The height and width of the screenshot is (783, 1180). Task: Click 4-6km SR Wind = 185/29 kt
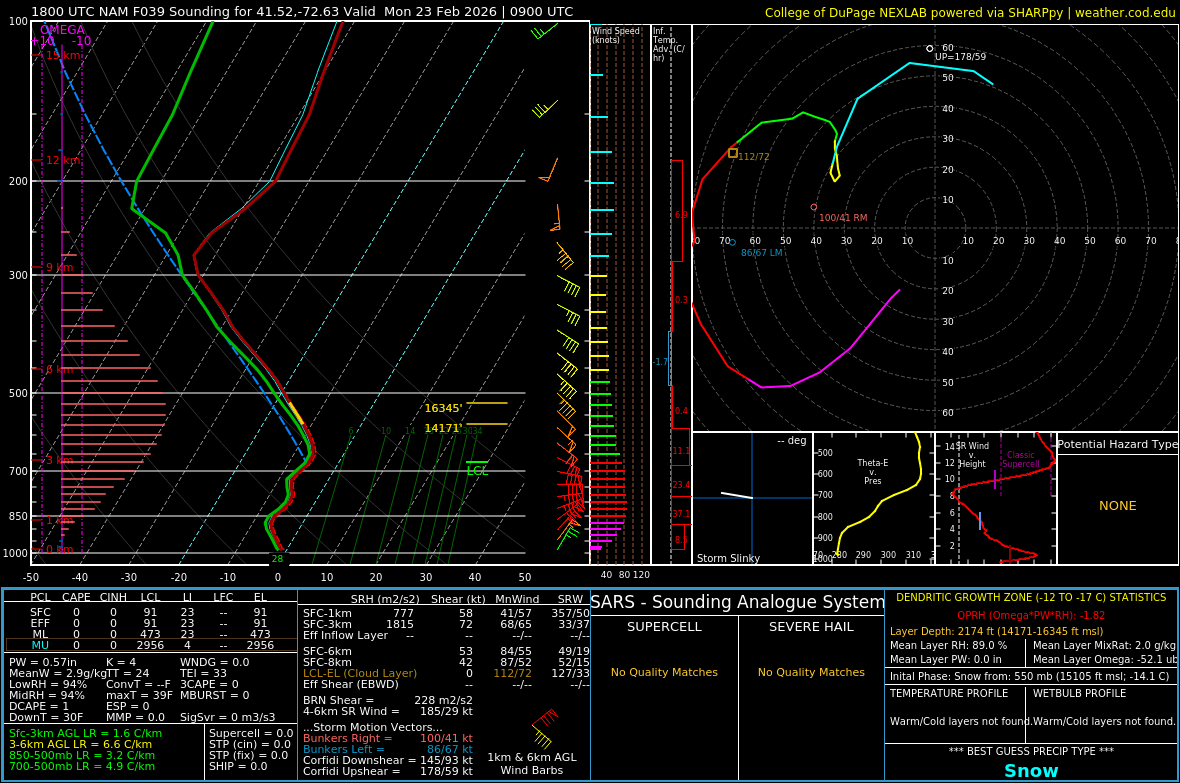388,711
